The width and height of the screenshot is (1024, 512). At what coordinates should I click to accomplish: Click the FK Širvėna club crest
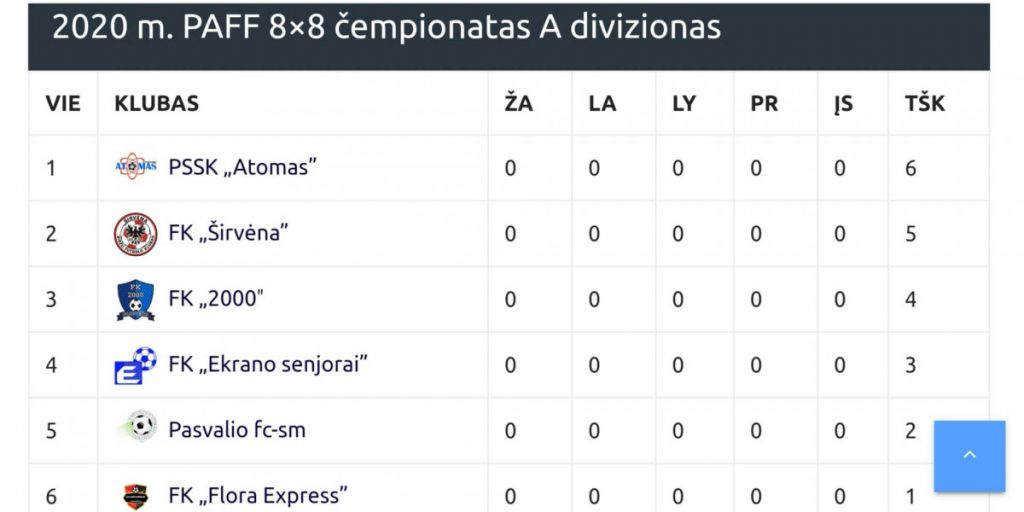click(135, 234)
